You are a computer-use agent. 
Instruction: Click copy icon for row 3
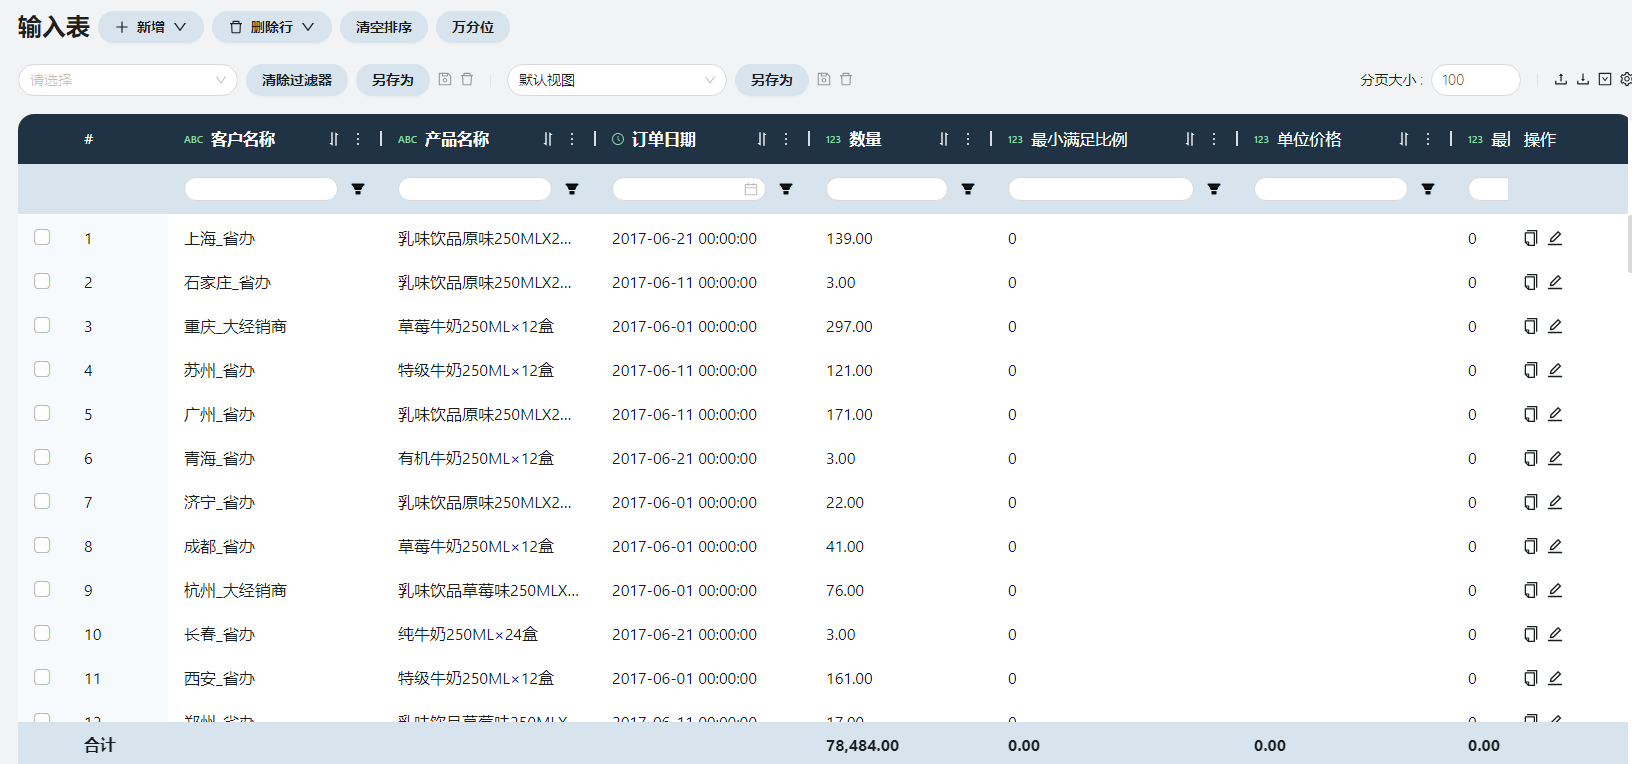(1530, 326)
